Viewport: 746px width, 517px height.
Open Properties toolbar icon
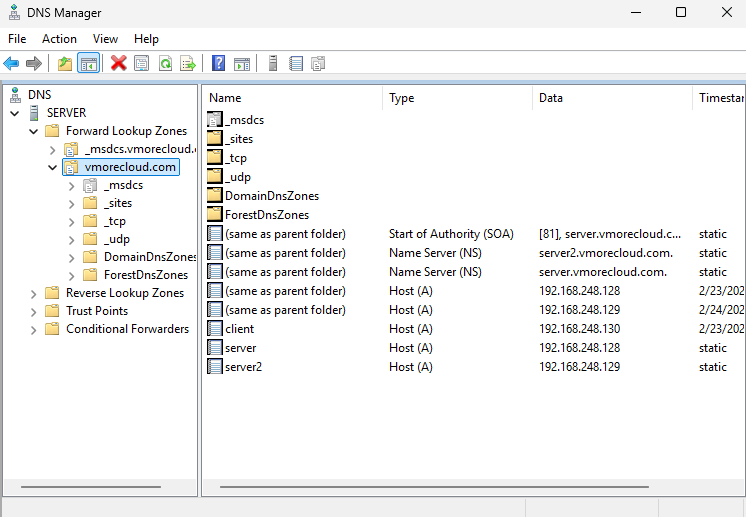[141, 63]
